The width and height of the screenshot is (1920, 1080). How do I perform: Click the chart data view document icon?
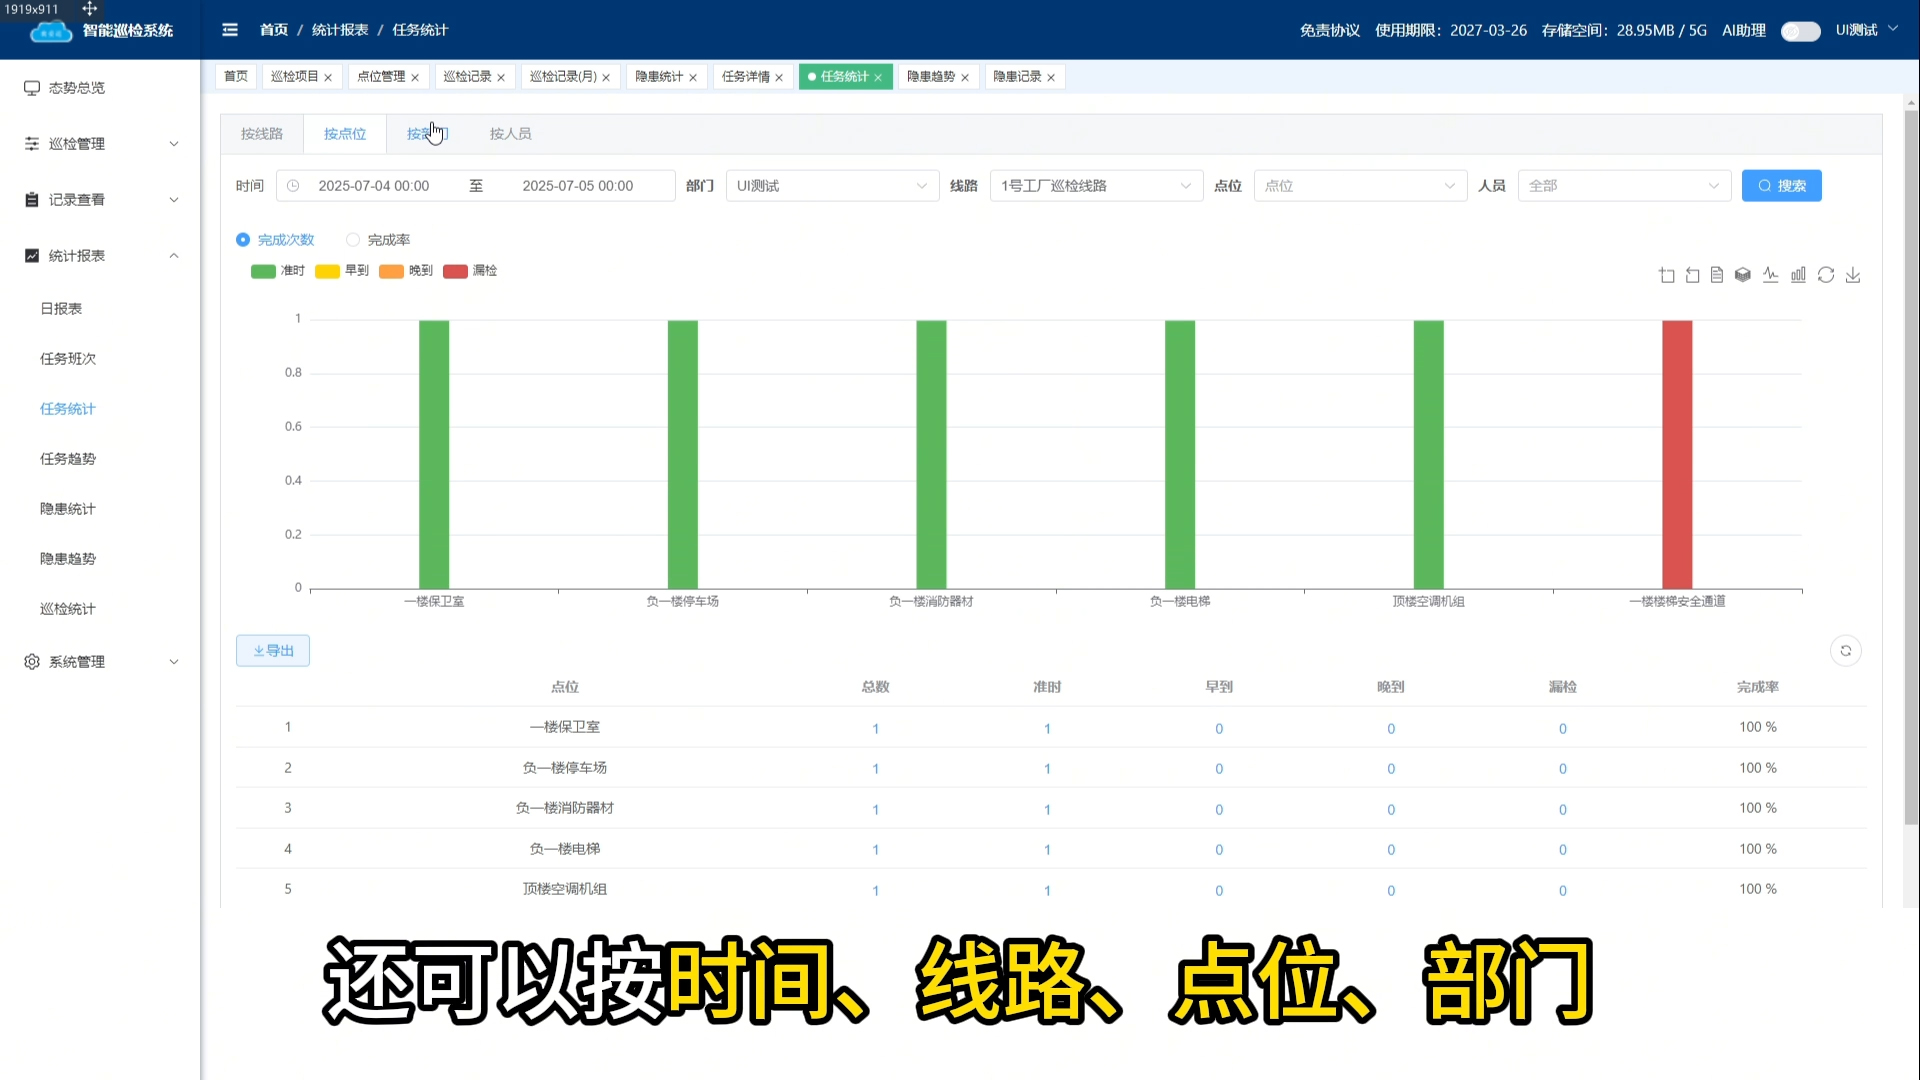[1717, 275]
